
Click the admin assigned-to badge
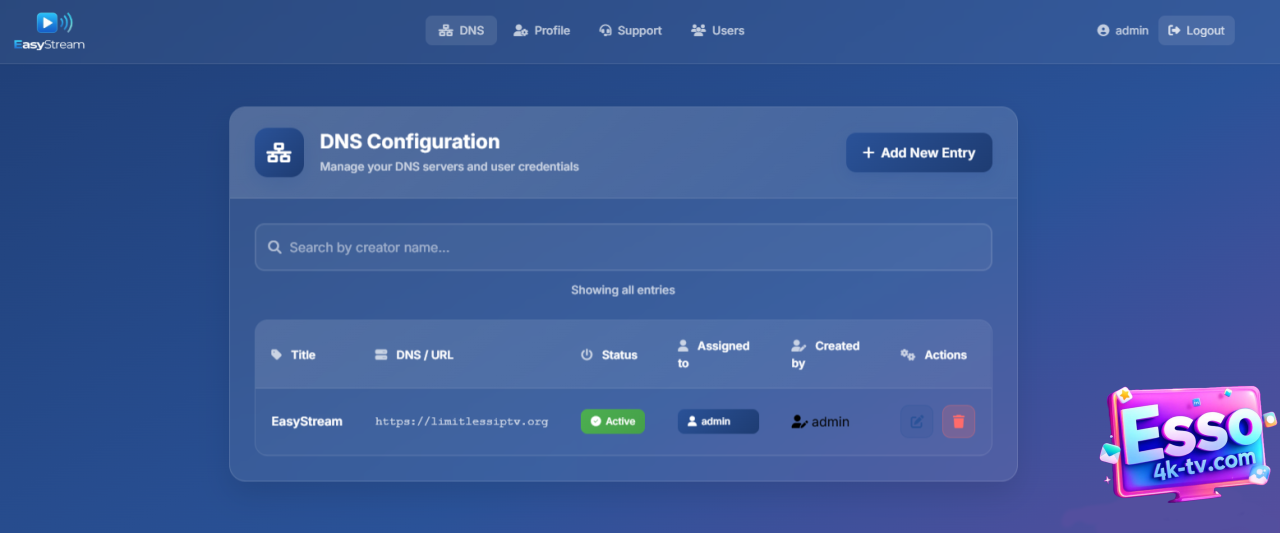(718, 421)
